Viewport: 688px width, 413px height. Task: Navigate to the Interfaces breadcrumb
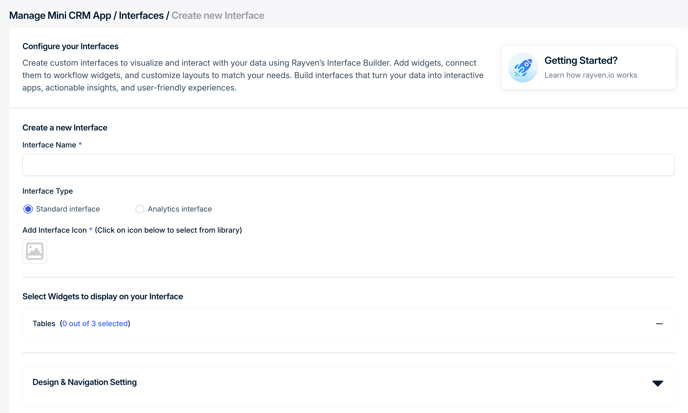click(x=141, y=15)
